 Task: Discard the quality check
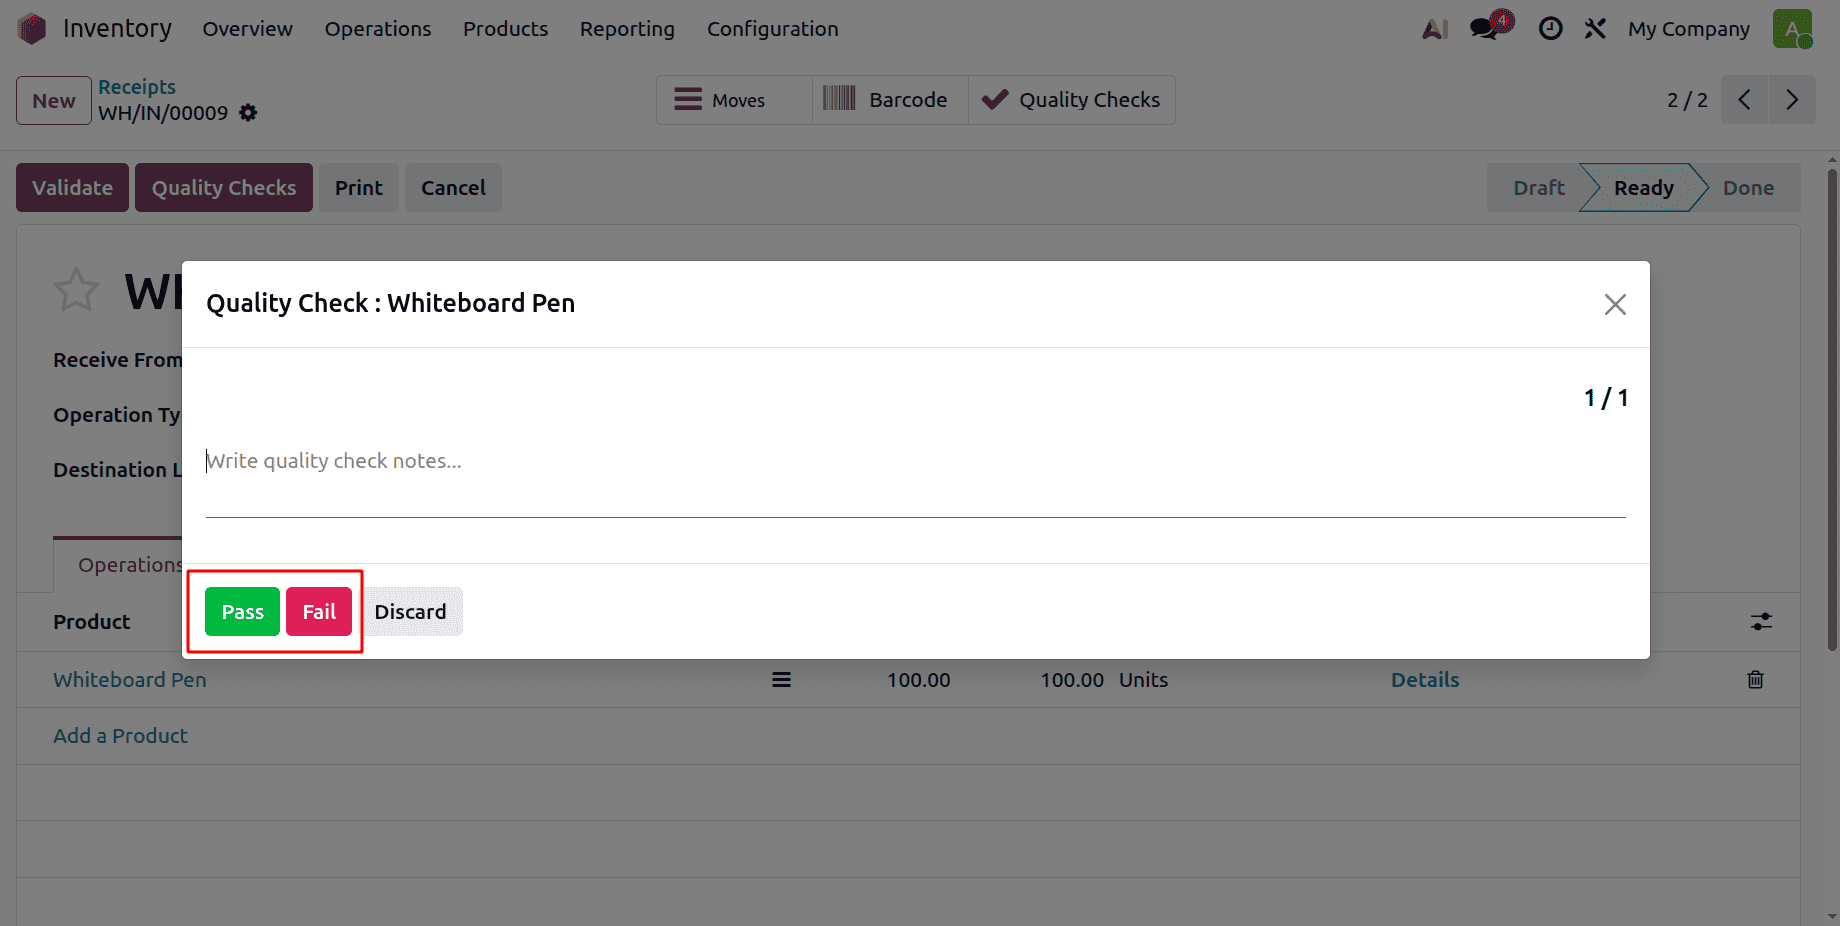click(410, 611)
